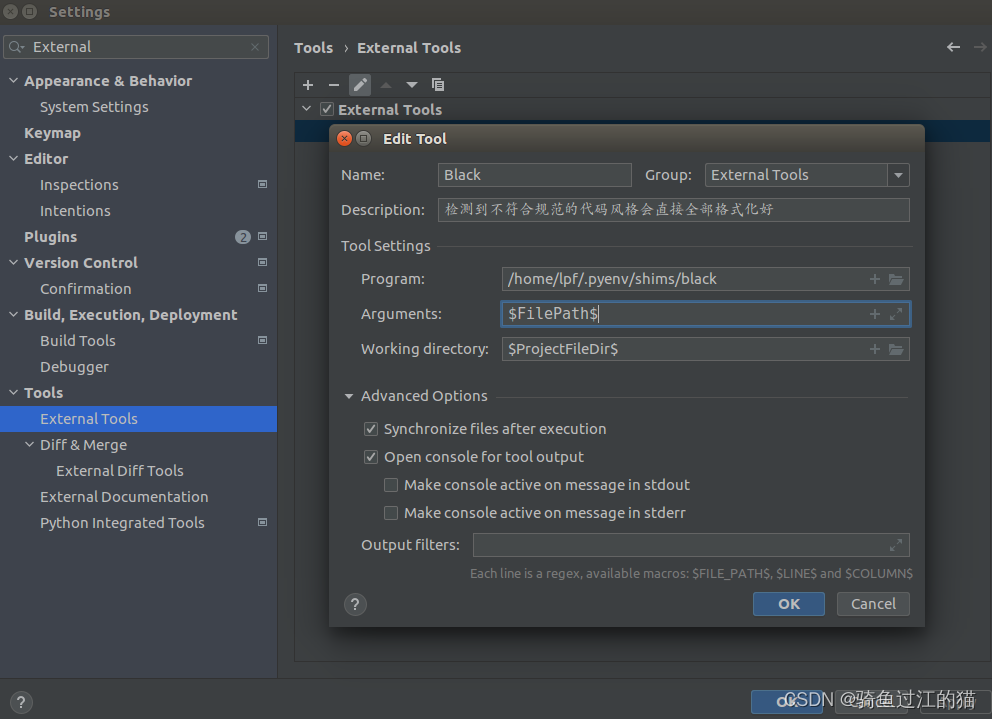Move tool down with down arrow icon
Screen dimensions: 992x719
tap(412, 85)
